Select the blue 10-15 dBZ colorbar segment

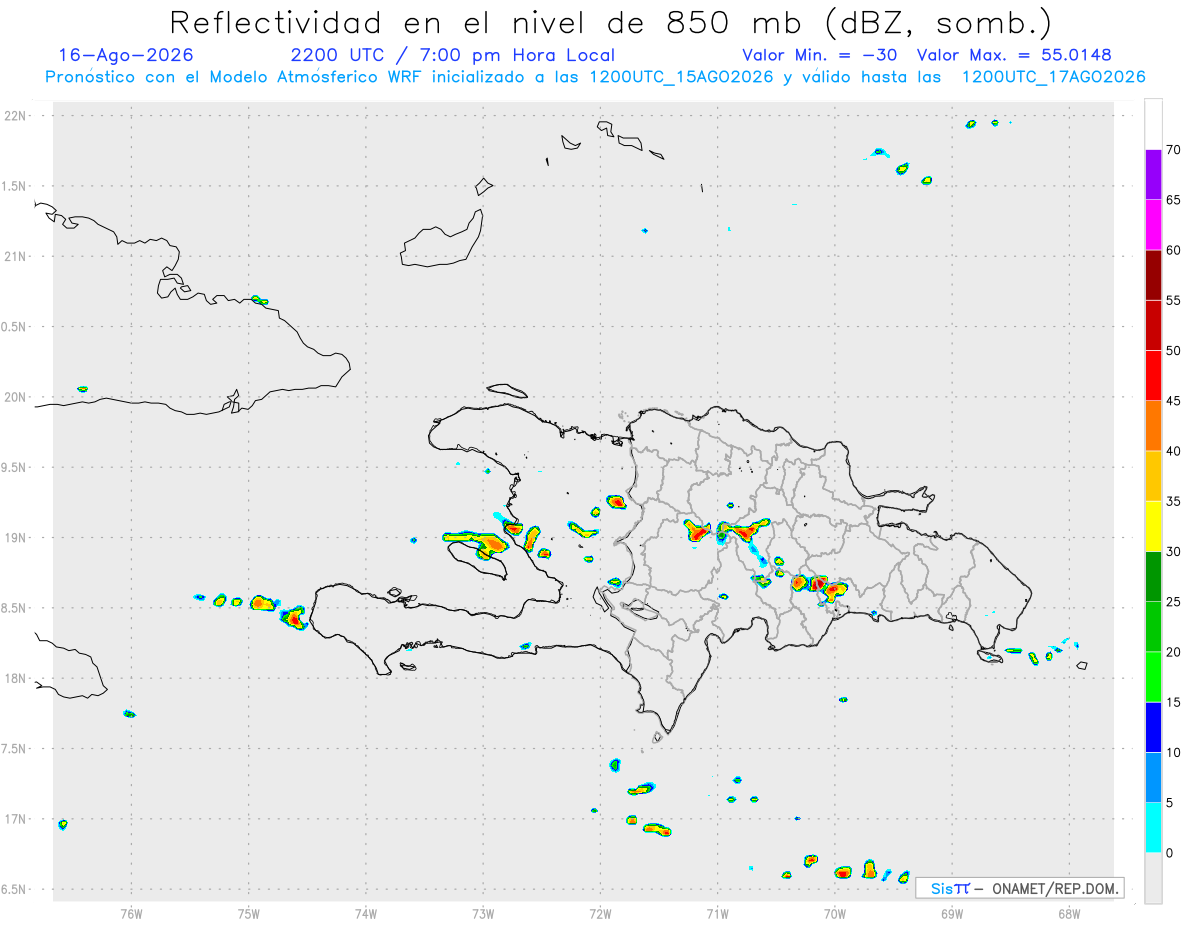(1153, 727)
